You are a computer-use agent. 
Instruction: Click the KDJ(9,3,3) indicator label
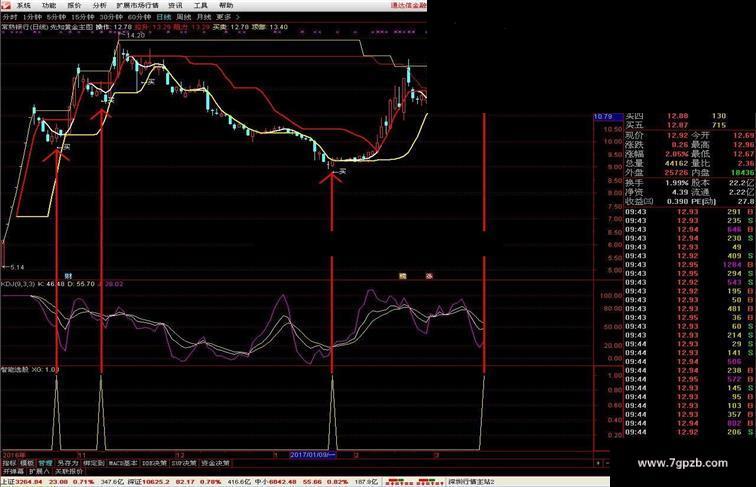click(x=18, y=284)
